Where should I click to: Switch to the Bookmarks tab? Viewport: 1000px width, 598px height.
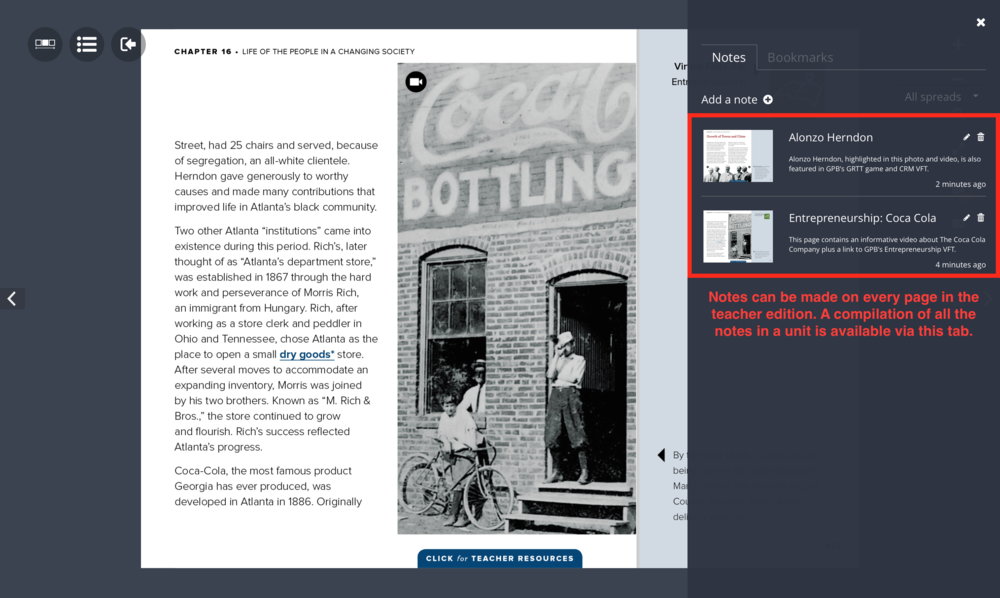click(800, 57)
